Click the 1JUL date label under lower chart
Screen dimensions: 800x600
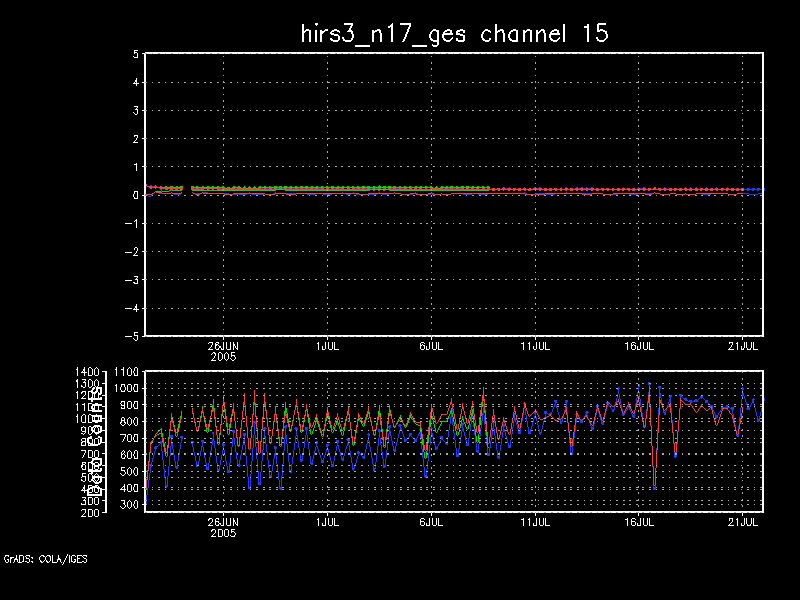click(327, 521)
